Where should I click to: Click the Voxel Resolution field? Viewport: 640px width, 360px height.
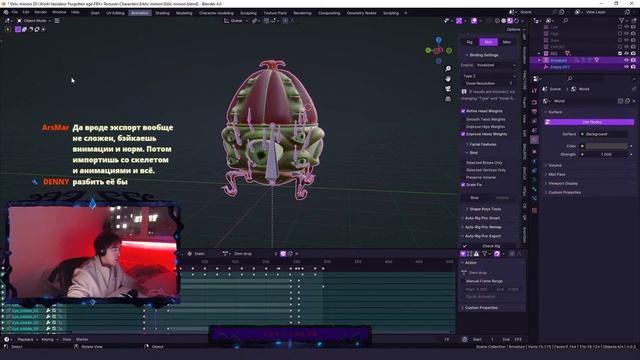489,83
